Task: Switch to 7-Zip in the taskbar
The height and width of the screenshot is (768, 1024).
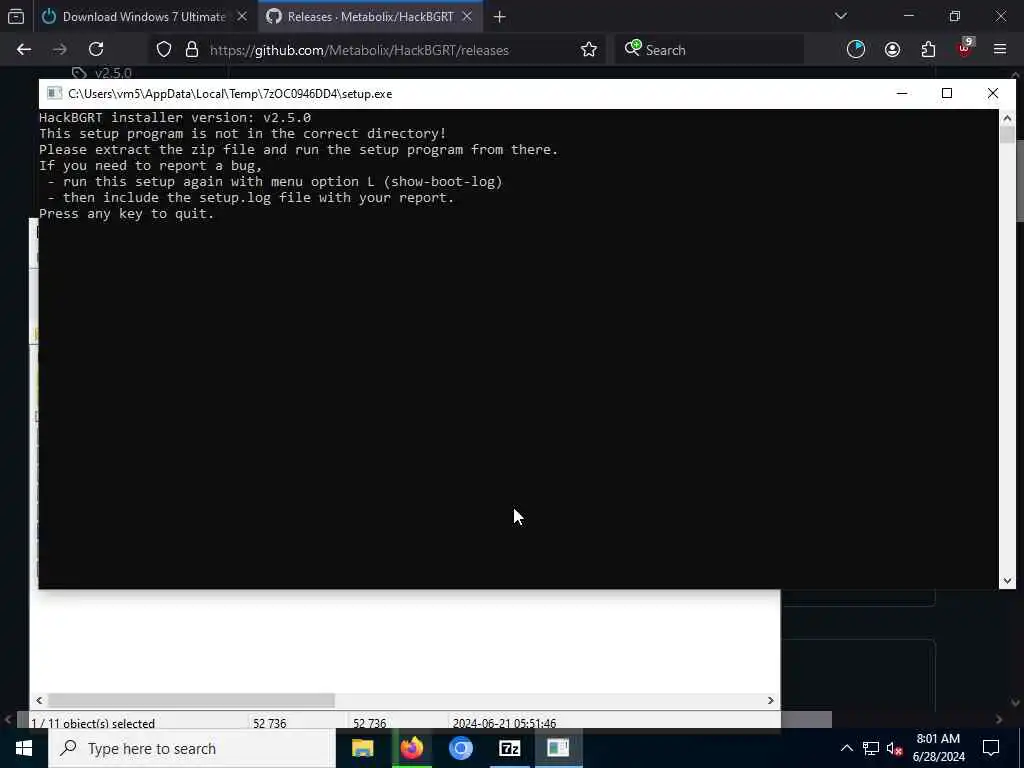Action: (509, 748)
